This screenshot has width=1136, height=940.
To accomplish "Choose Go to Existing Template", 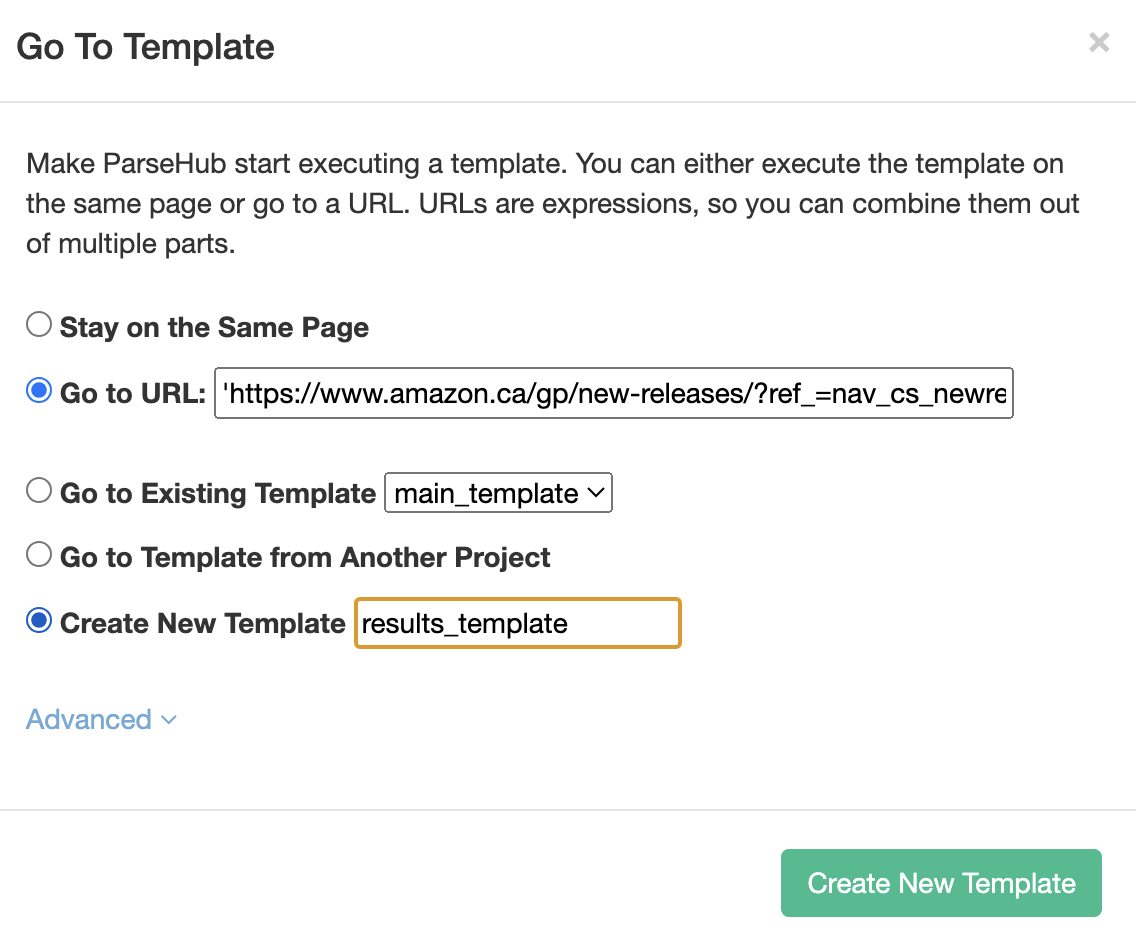I will pos(38,489).
